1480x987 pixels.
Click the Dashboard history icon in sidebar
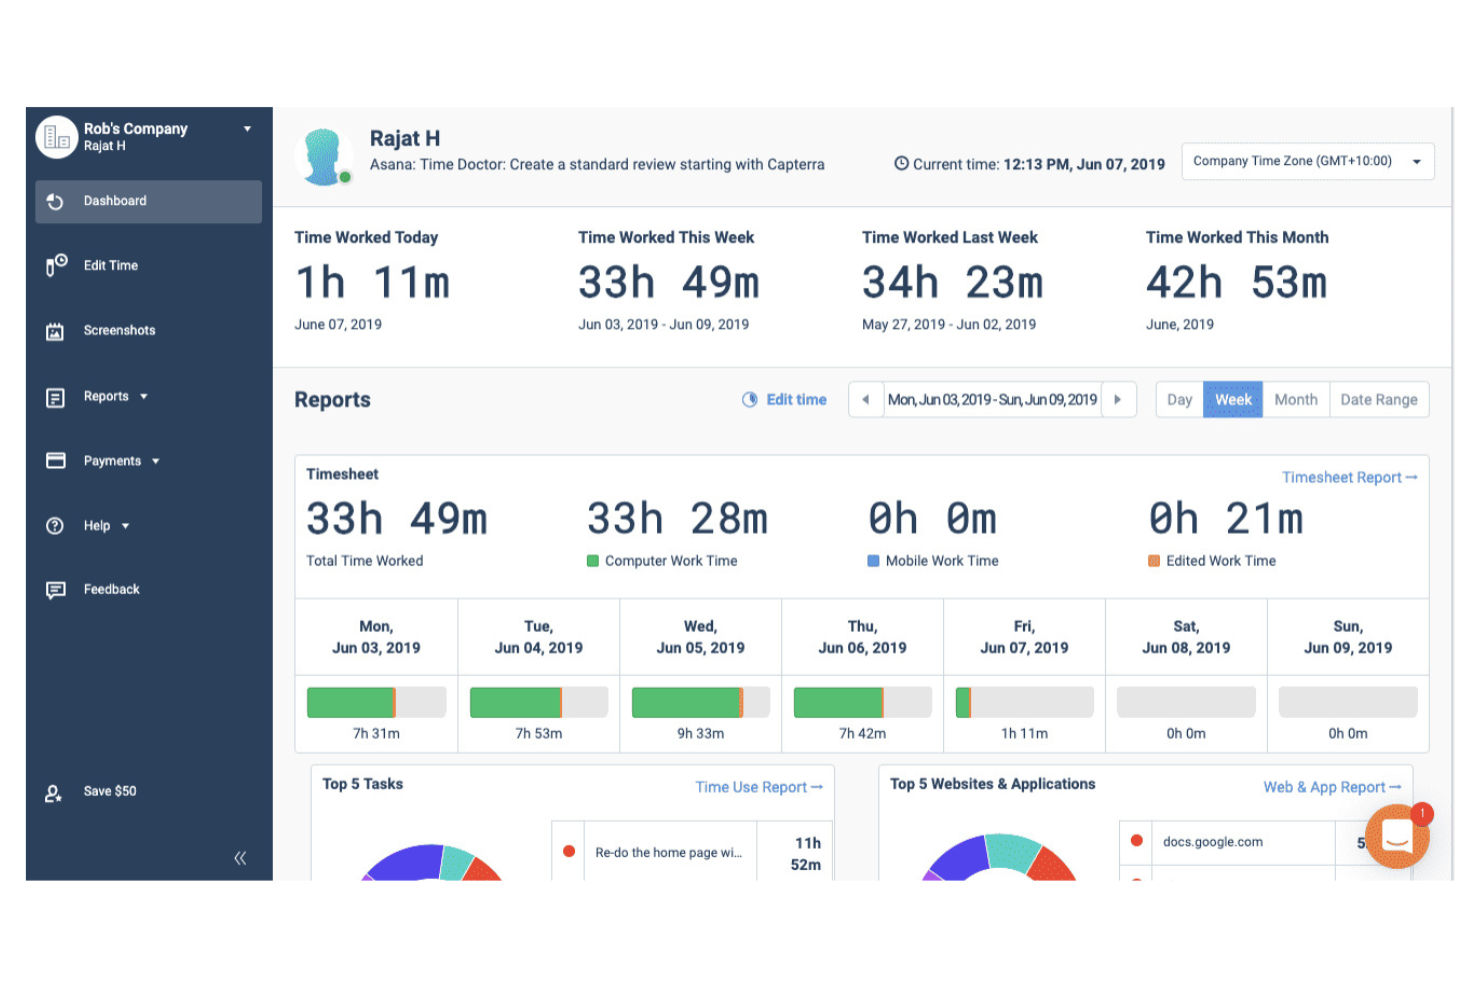click(55, 202)
